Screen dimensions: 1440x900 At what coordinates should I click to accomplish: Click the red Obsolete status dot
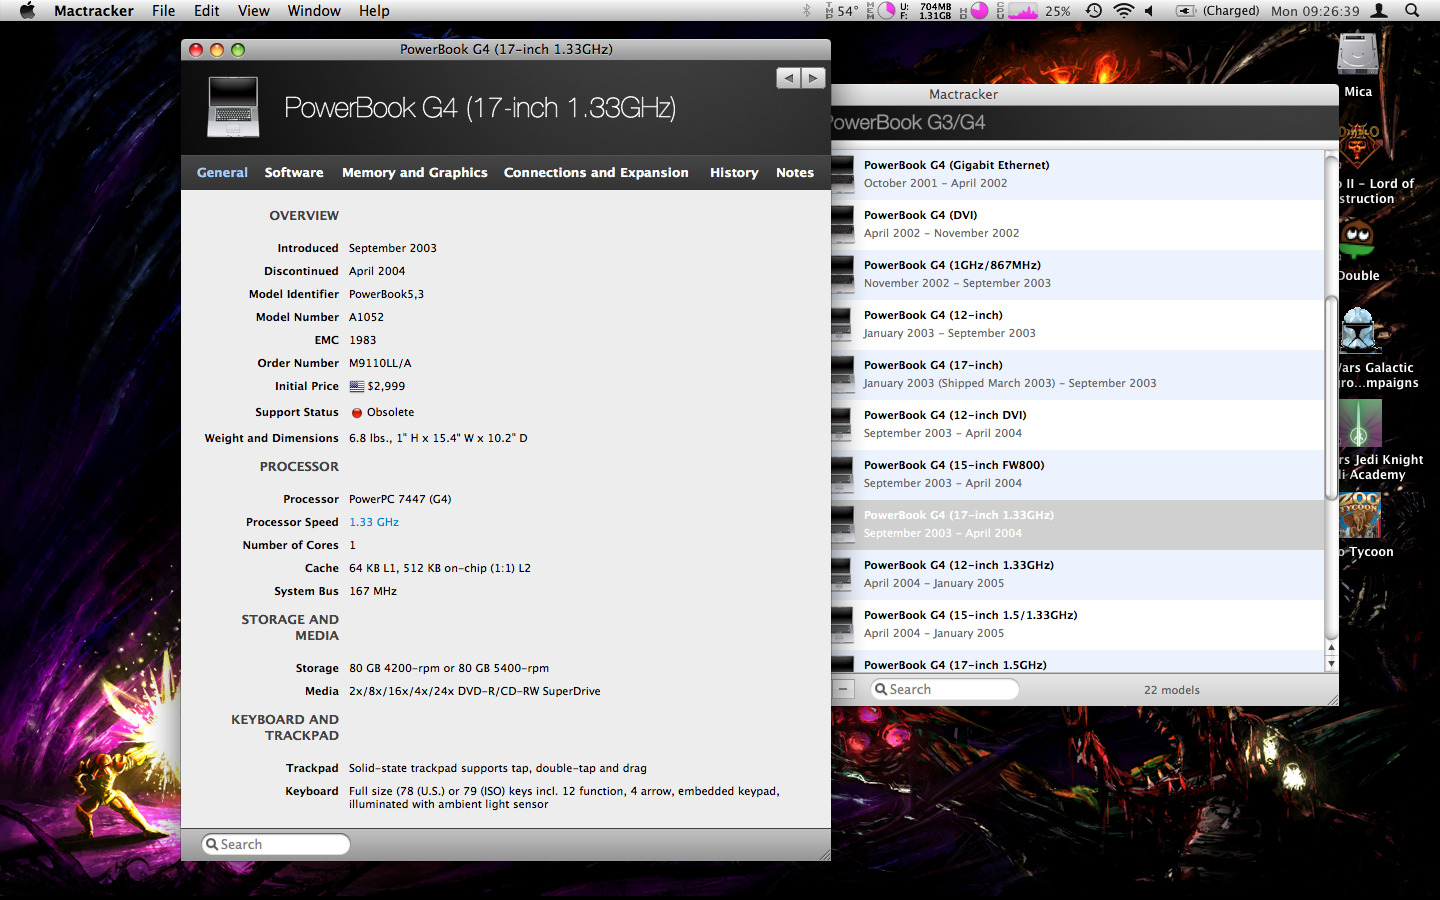356,412
